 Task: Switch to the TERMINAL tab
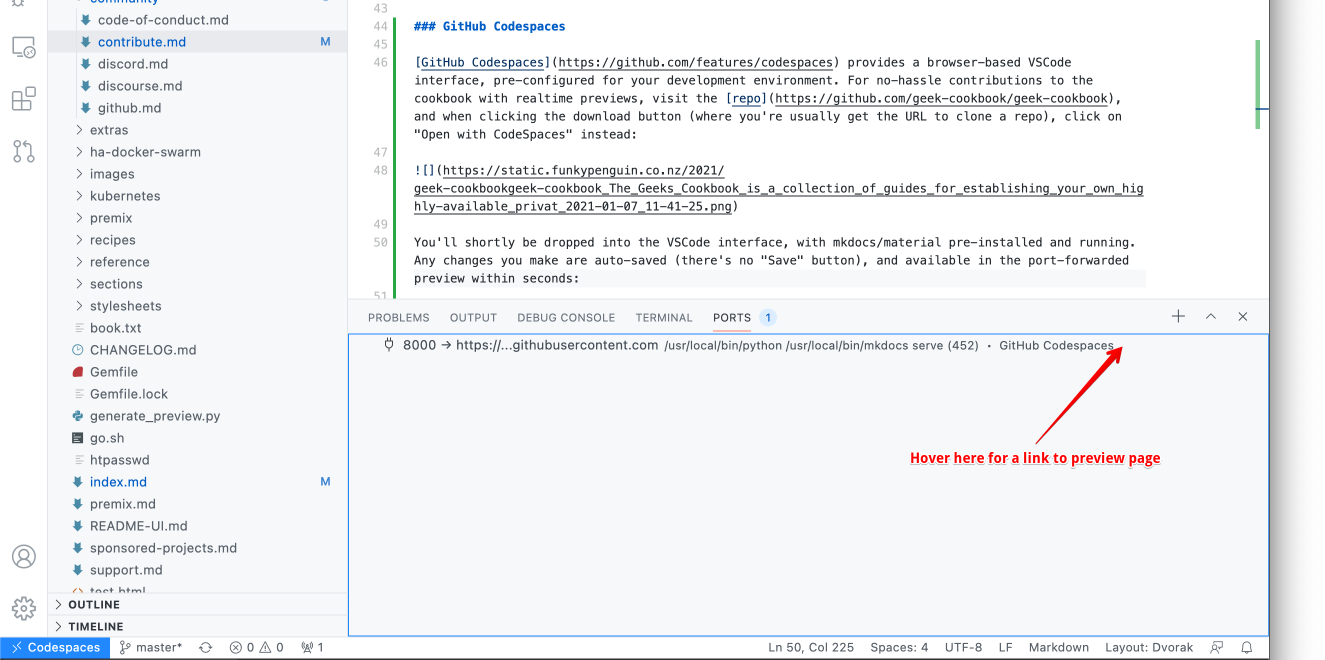coord(664,318)
